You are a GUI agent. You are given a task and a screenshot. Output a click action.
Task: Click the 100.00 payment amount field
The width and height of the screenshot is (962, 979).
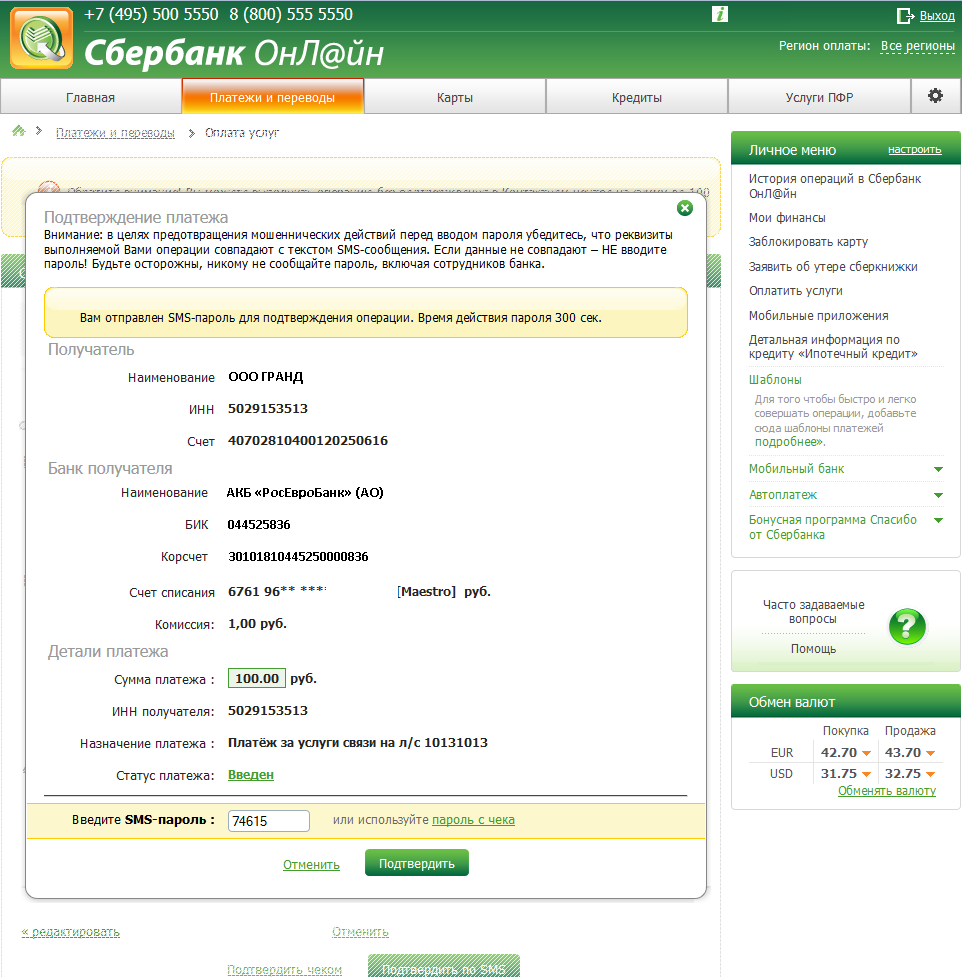tap(257, 678)
